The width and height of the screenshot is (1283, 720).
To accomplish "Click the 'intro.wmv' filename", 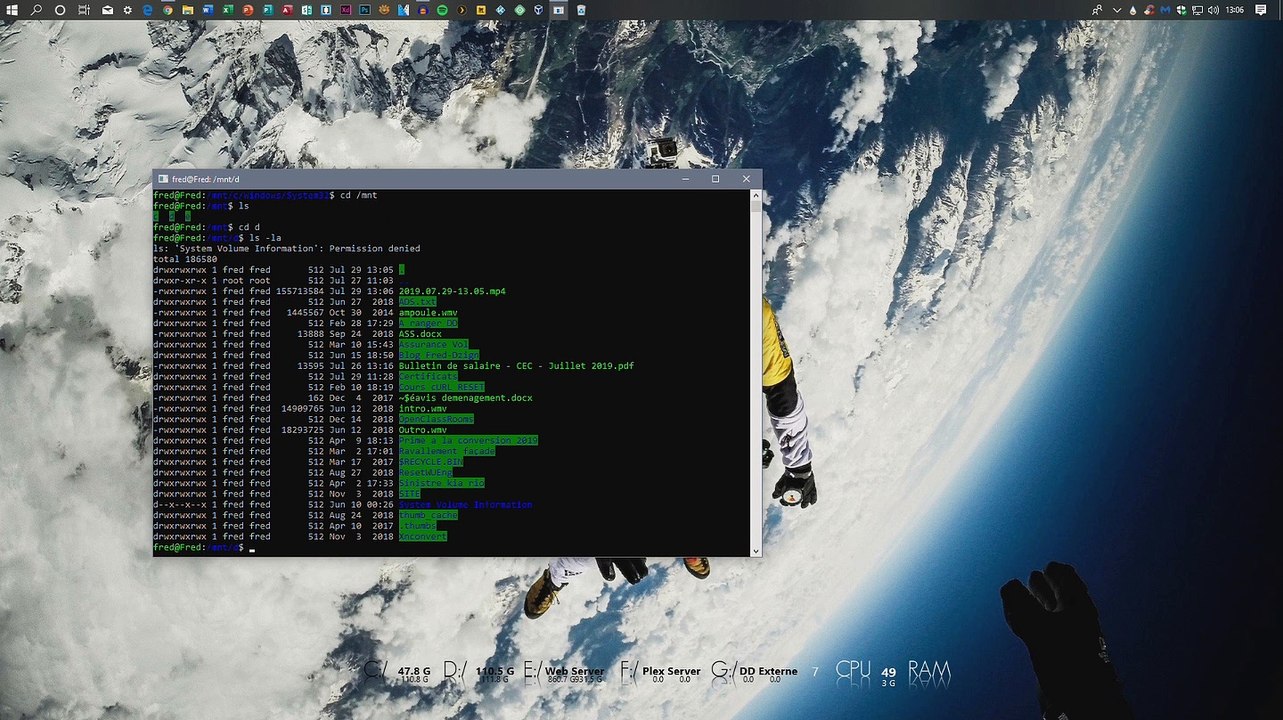I will tap(422, 409).
